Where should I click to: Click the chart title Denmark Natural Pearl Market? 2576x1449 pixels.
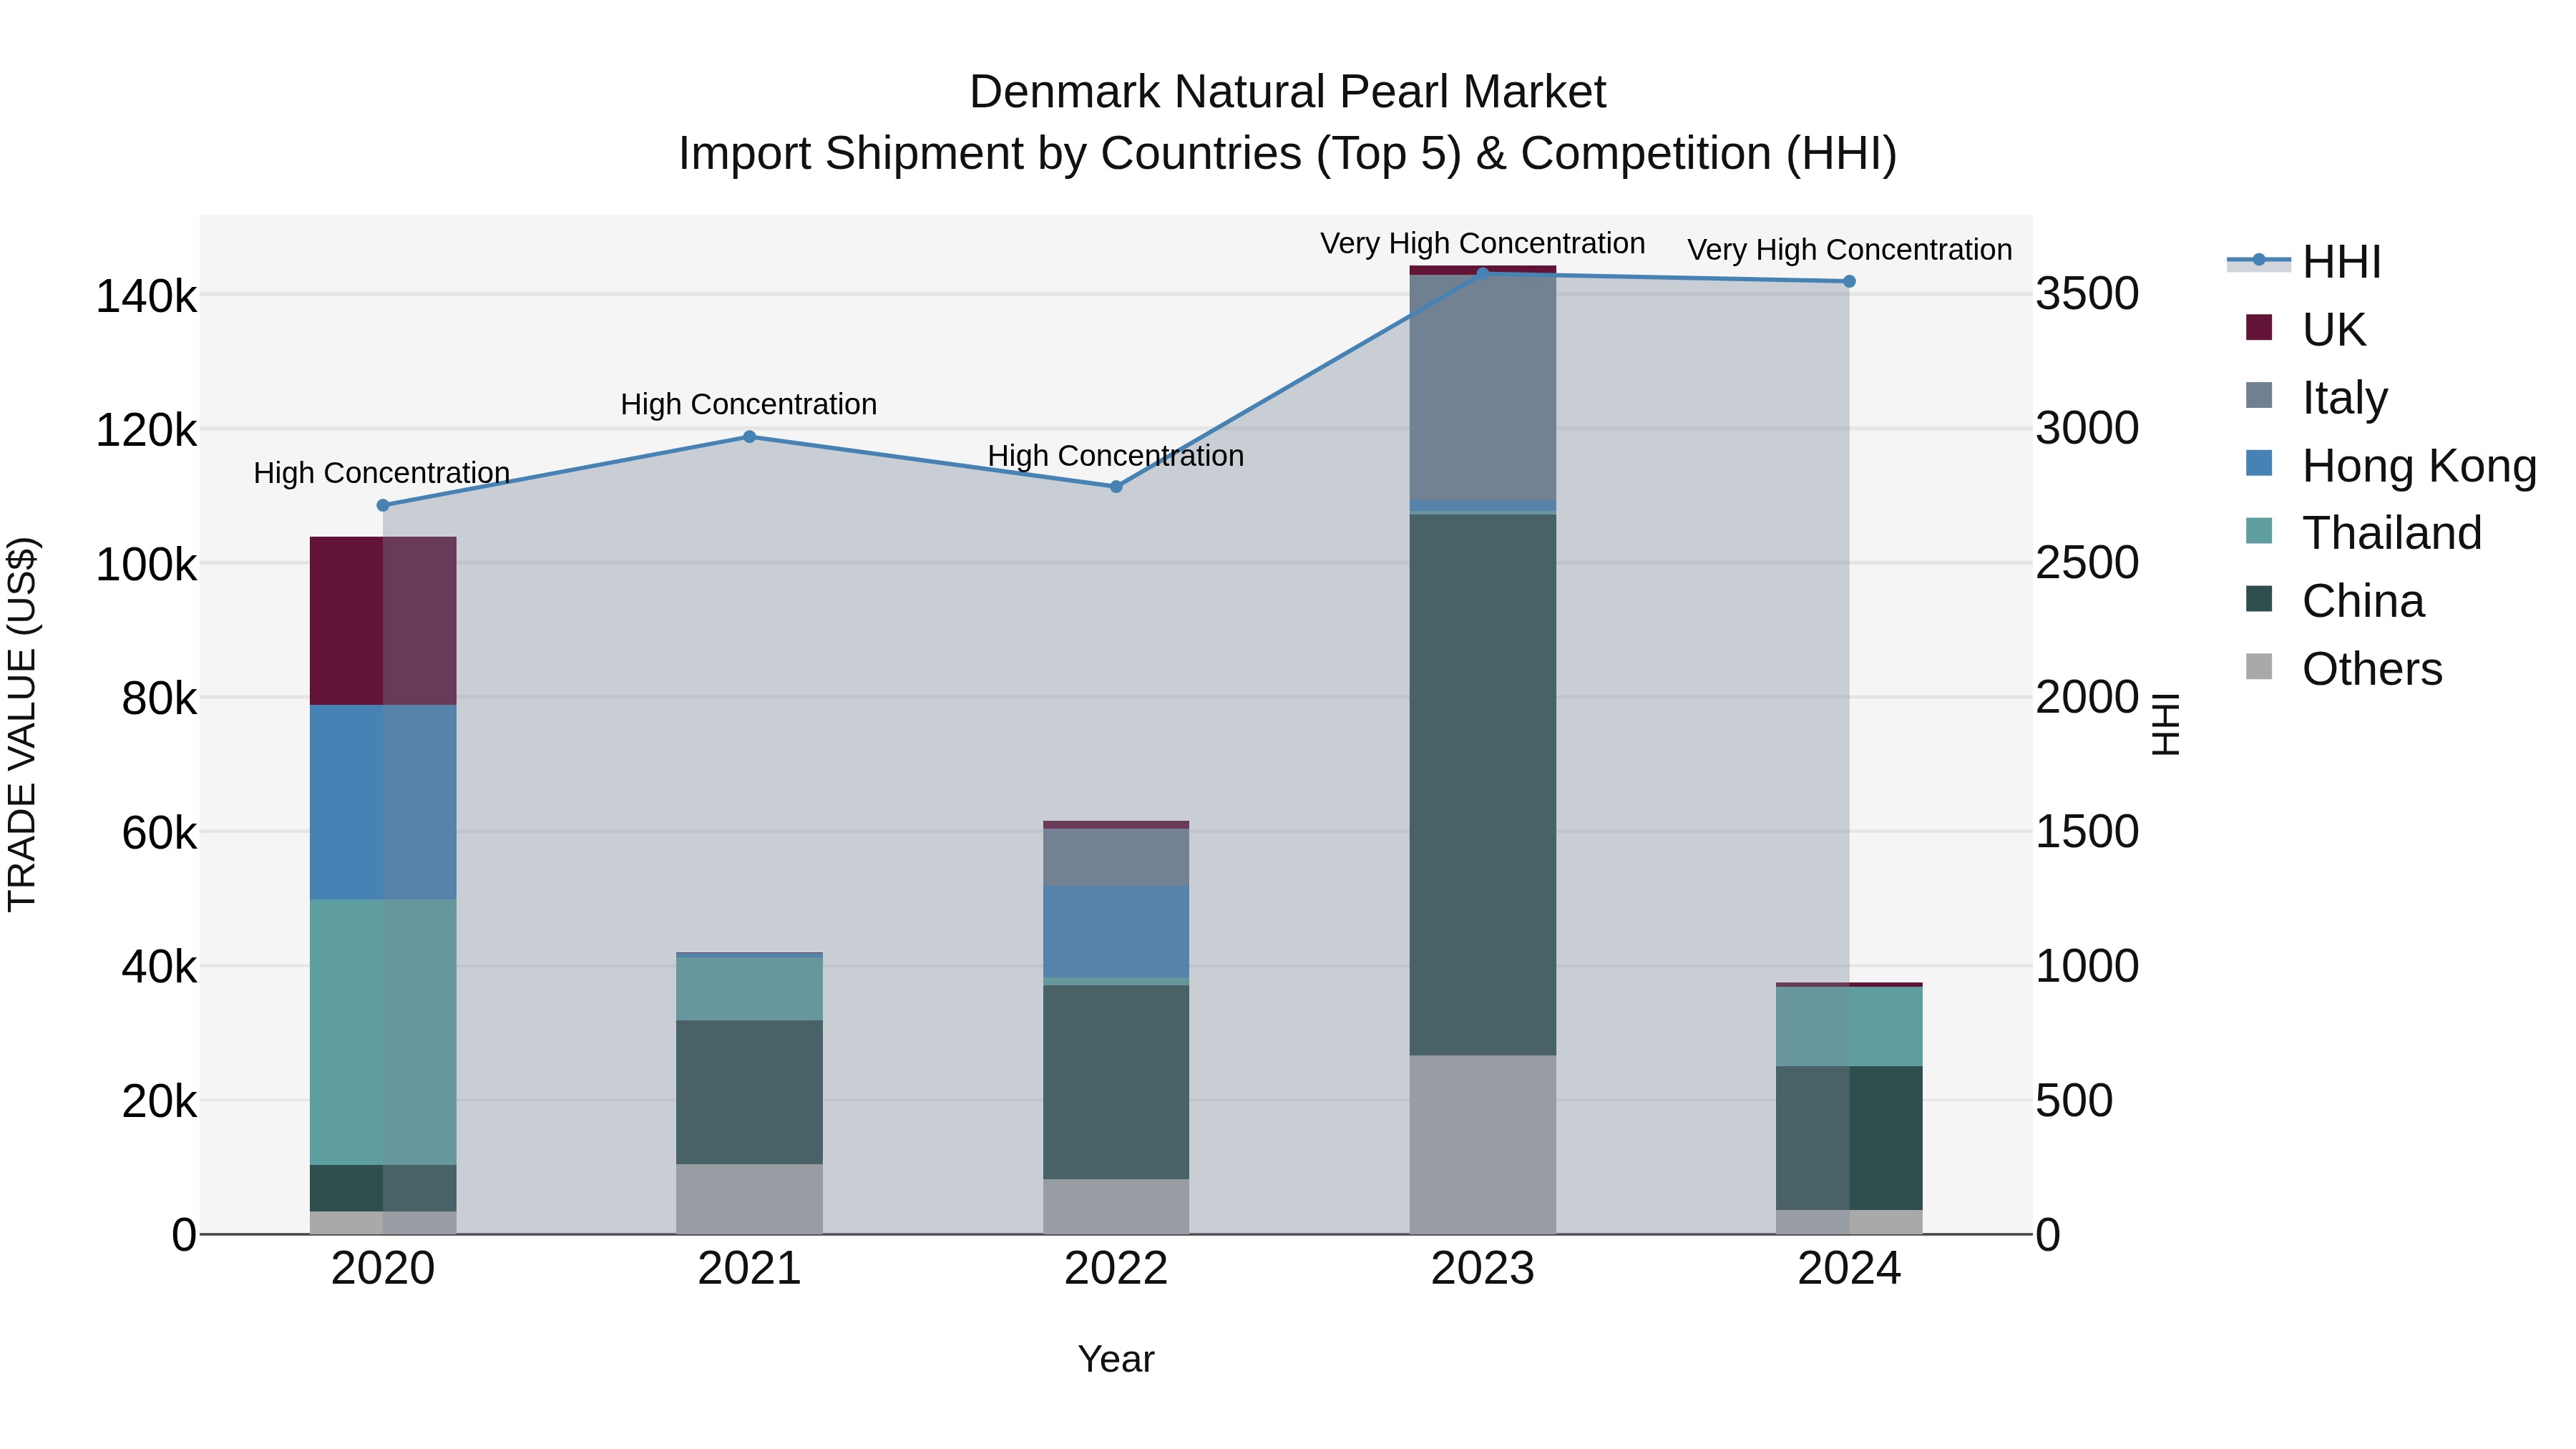(x=1288, y=92)
